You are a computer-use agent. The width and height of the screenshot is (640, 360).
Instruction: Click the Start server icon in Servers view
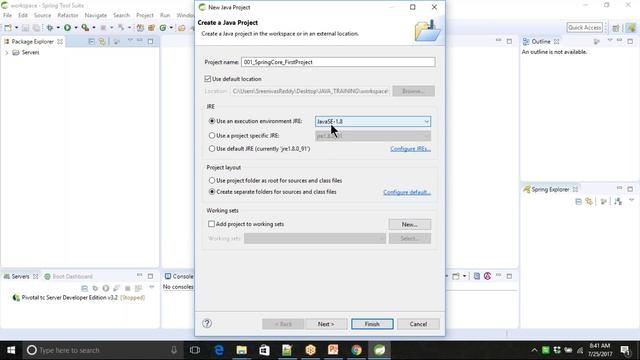click(106, 288)
